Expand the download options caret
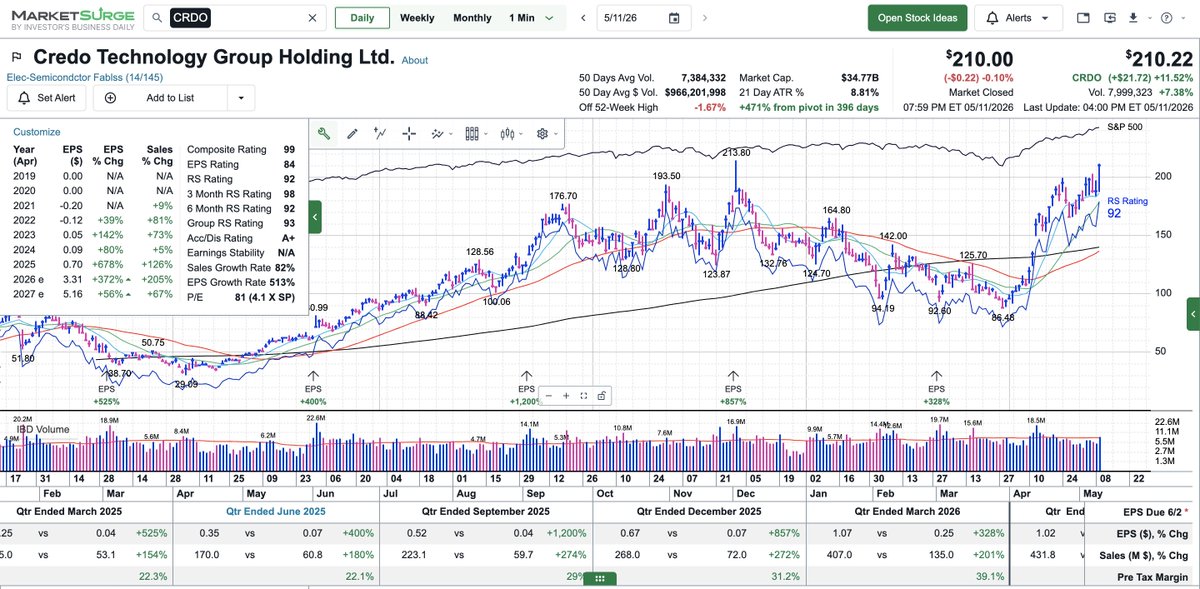1200x589 pixels. 1148,18
